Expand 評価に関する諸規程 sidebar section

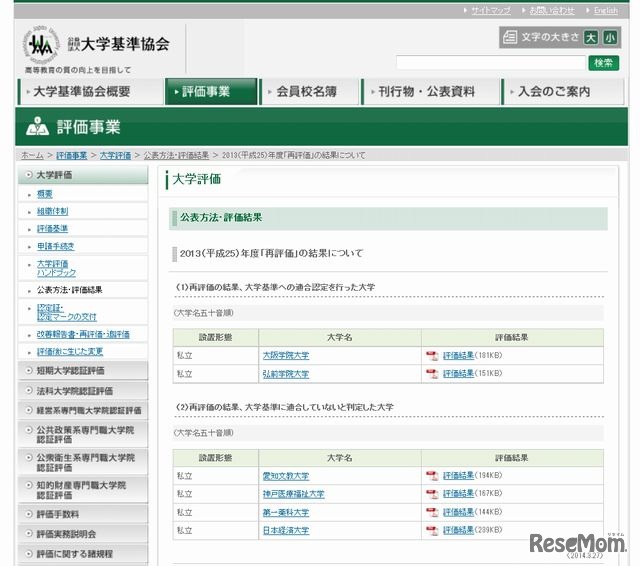pyautogui.click(x=83, y=554)
